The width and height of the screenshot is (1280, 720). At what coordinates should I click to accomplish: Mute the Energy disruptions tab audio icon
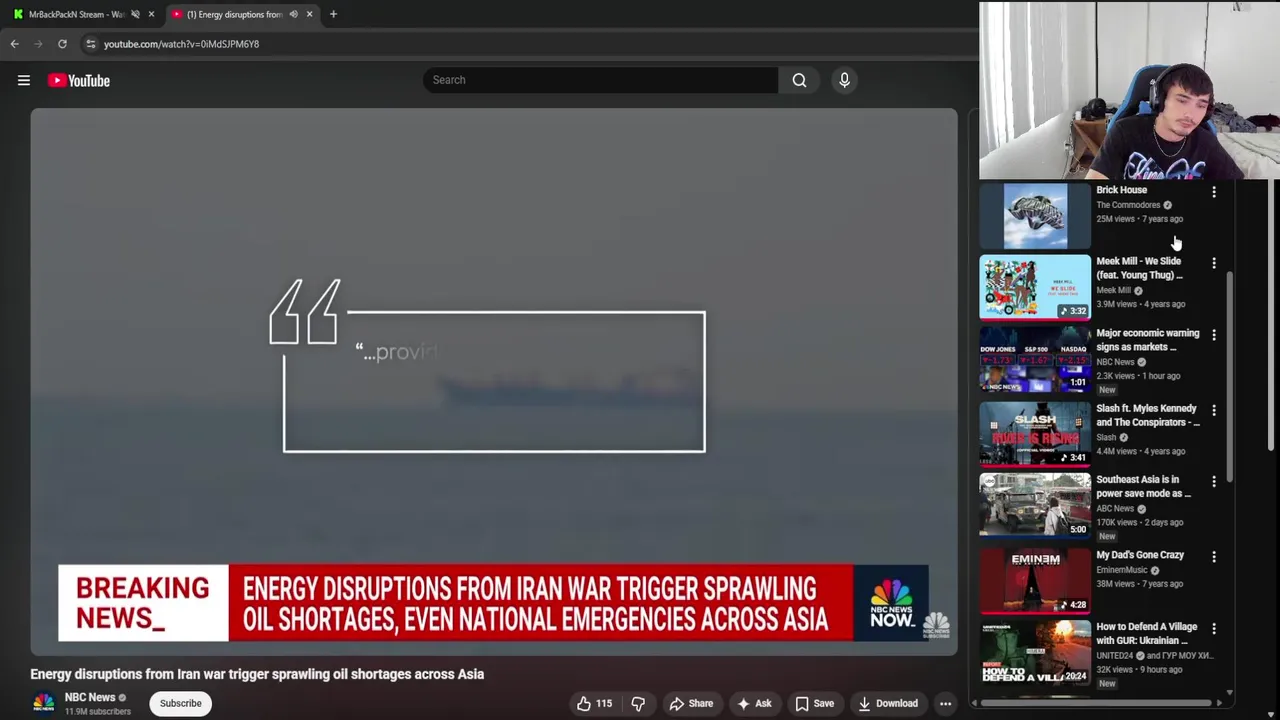[293, 14]
